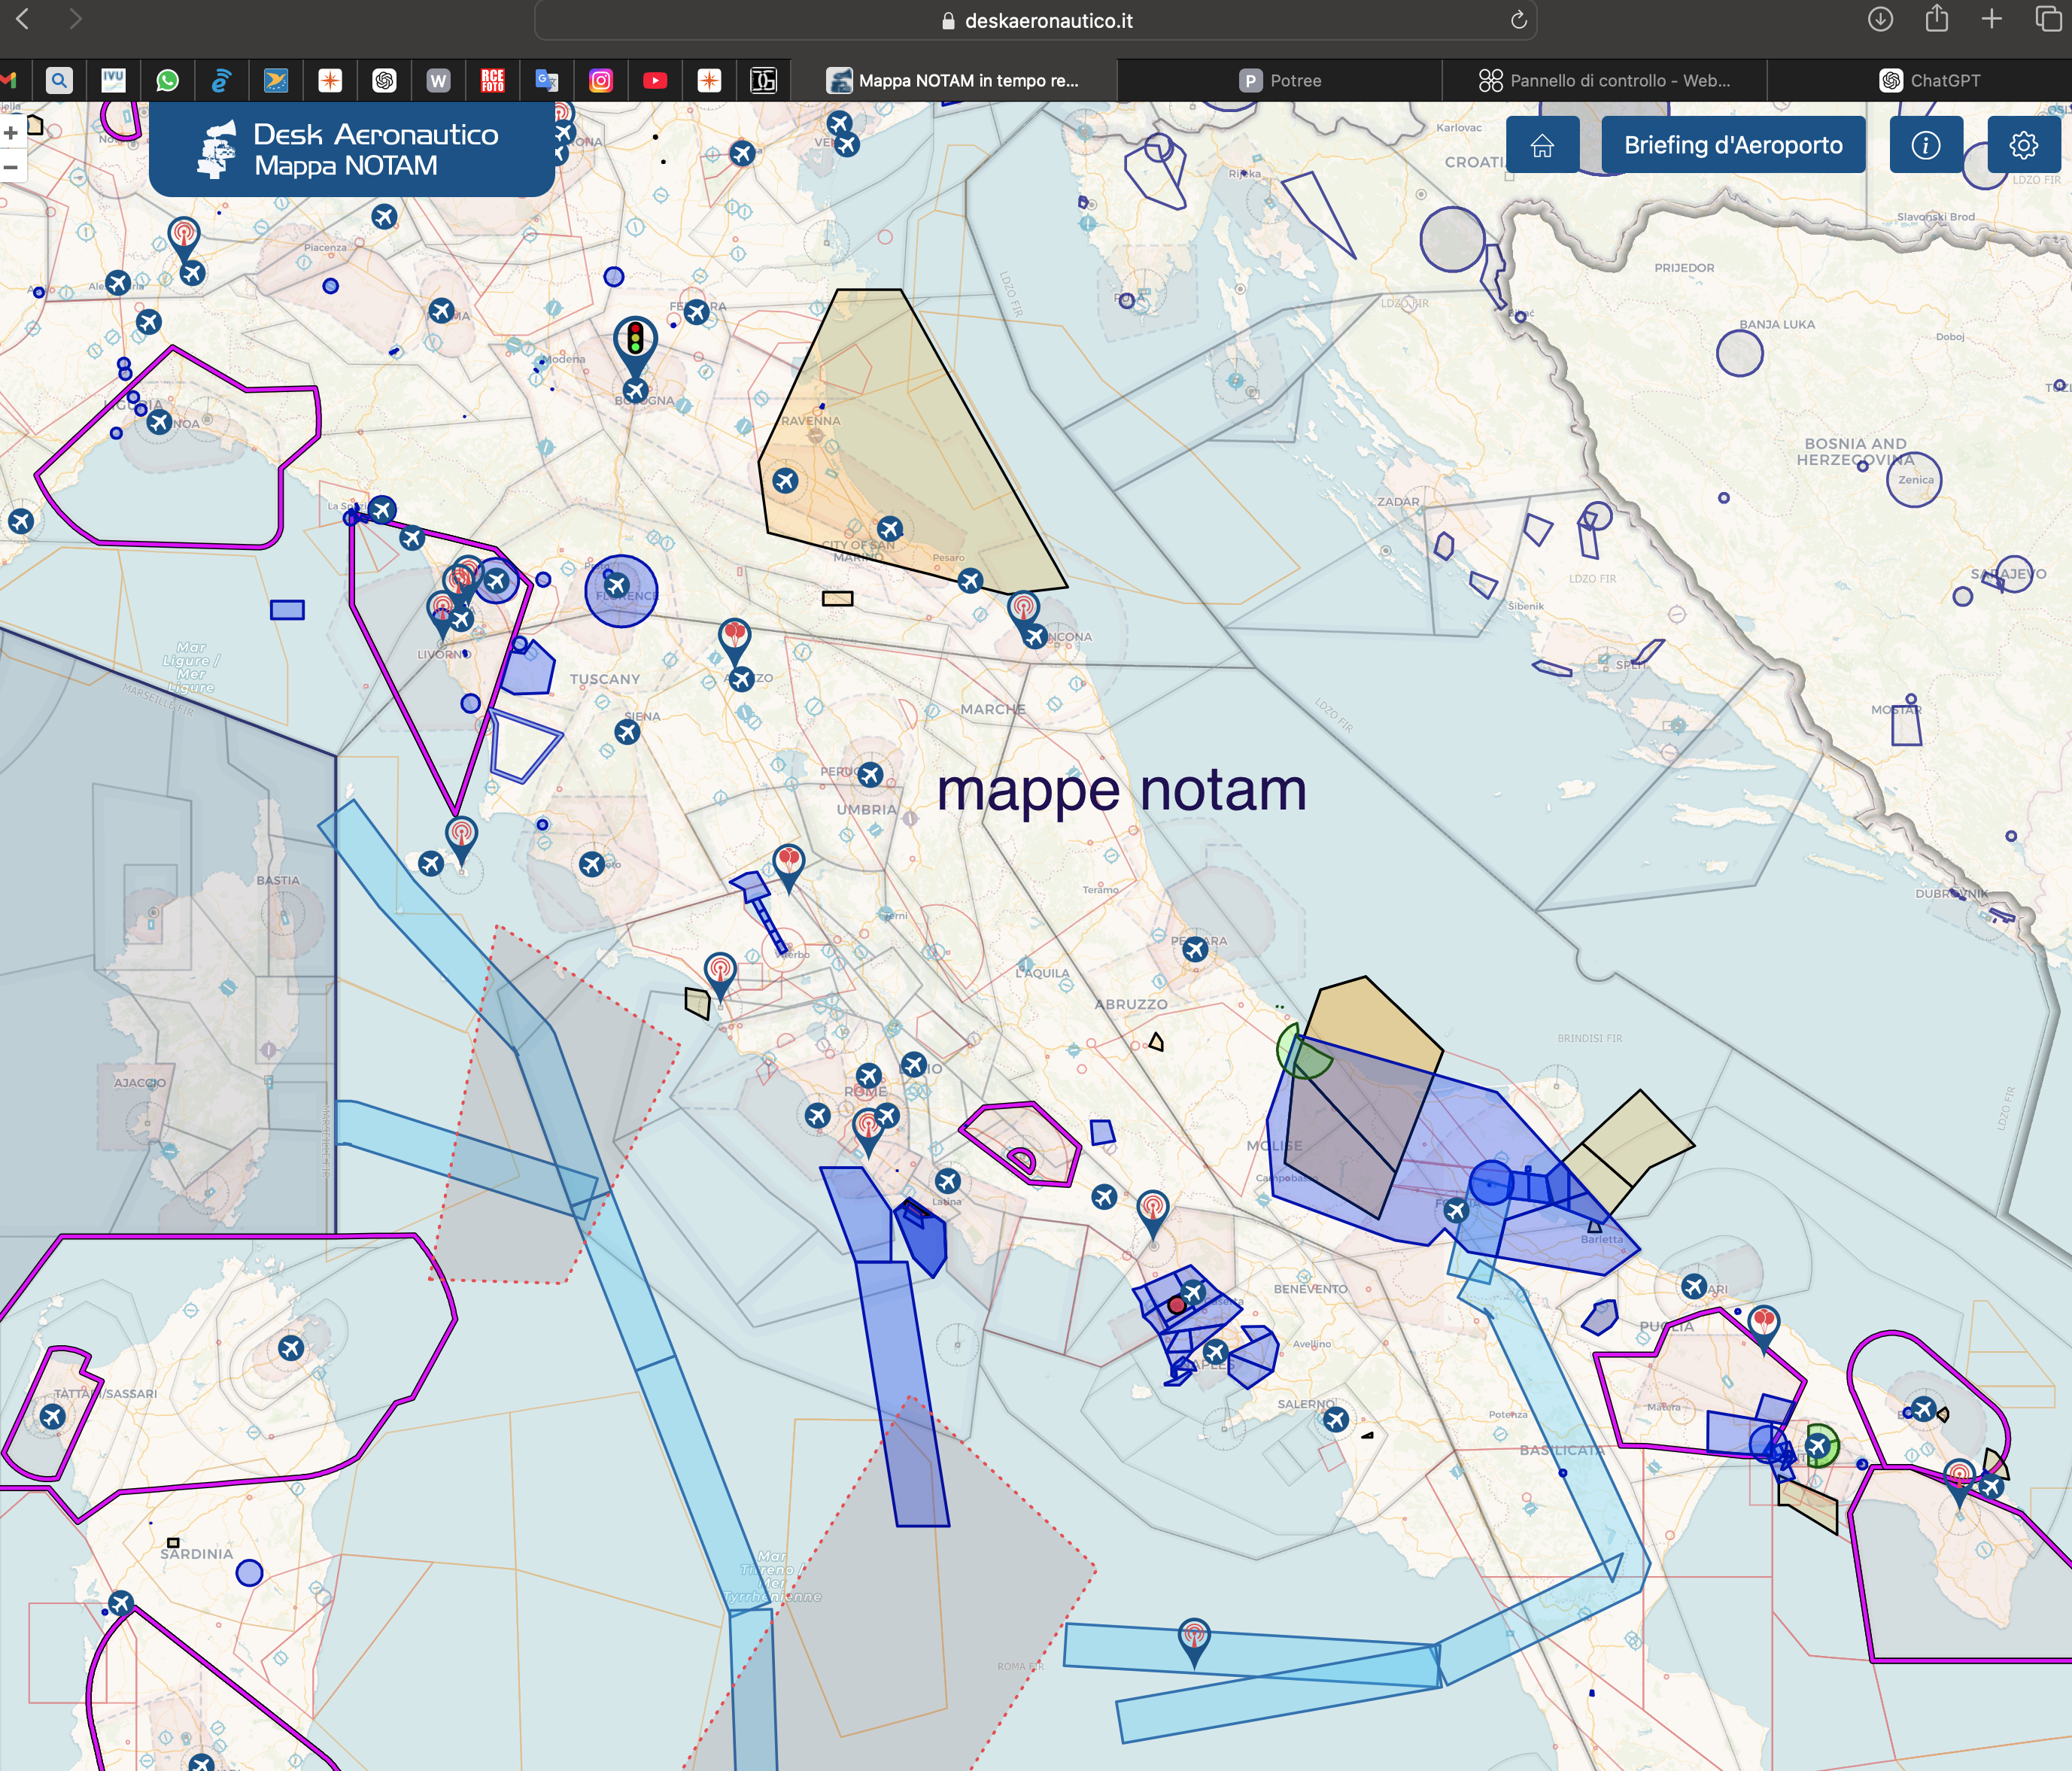Go back with the Safari back arrow
Viewport: 2072px width, 1771px height.
coord(22,19)
